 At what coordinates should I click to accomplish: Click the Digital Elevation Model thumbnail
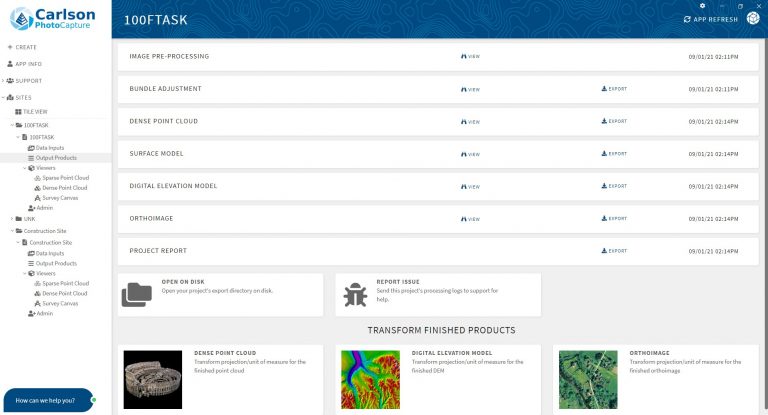[370, 380]
